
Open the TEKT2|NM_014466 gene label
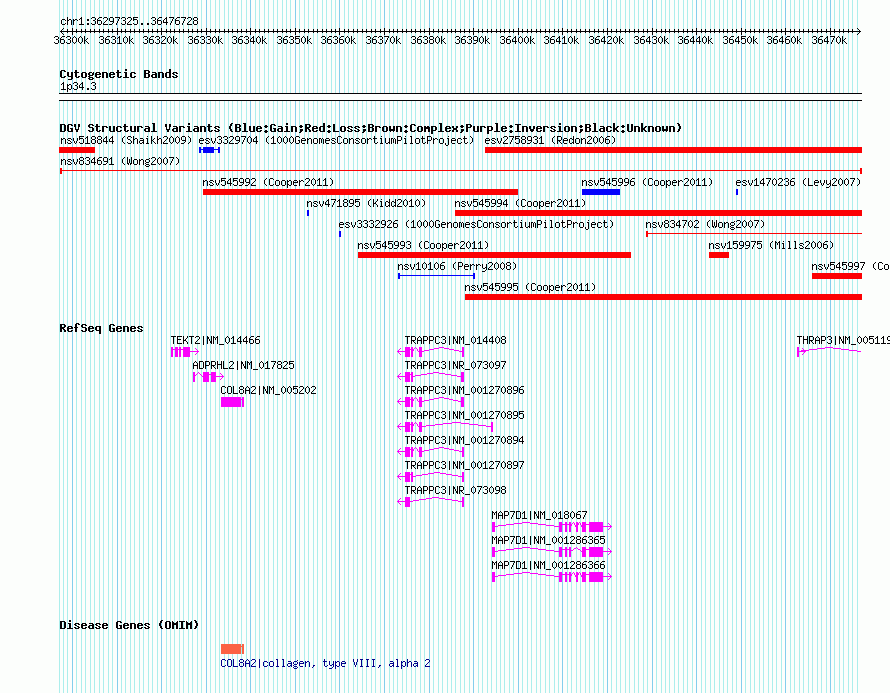tap(215, 341)
